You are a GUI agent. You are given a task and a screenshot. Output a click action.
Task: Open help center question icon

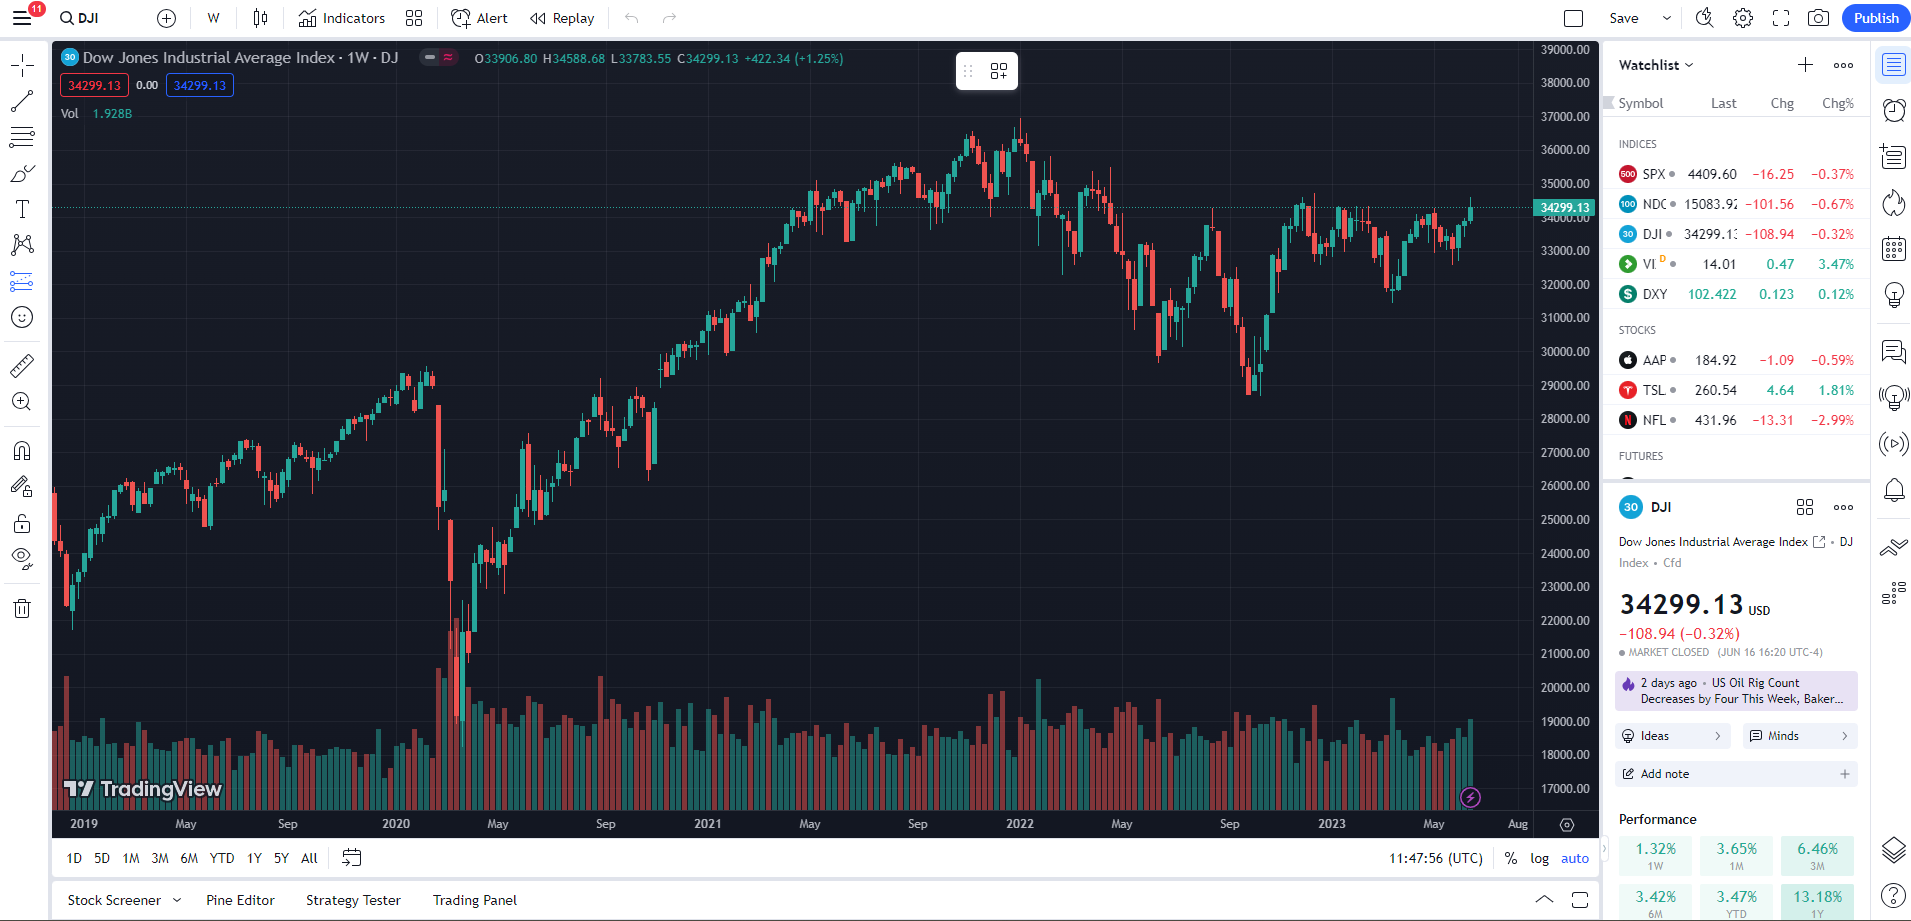pos(1893,895)
